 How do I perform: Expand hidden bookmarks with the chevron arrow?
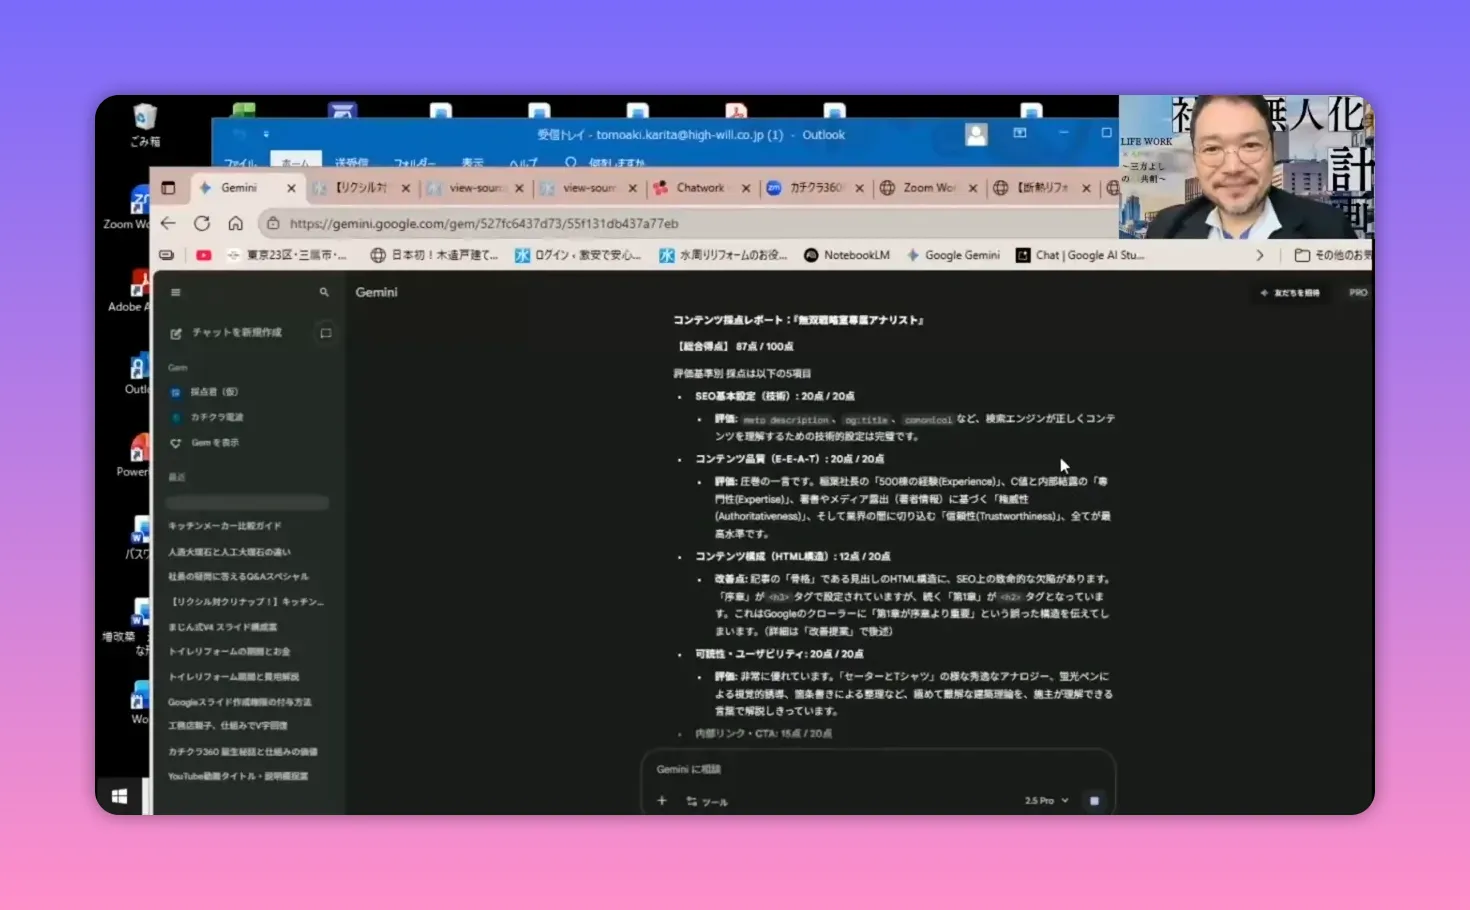[1260, 255]
